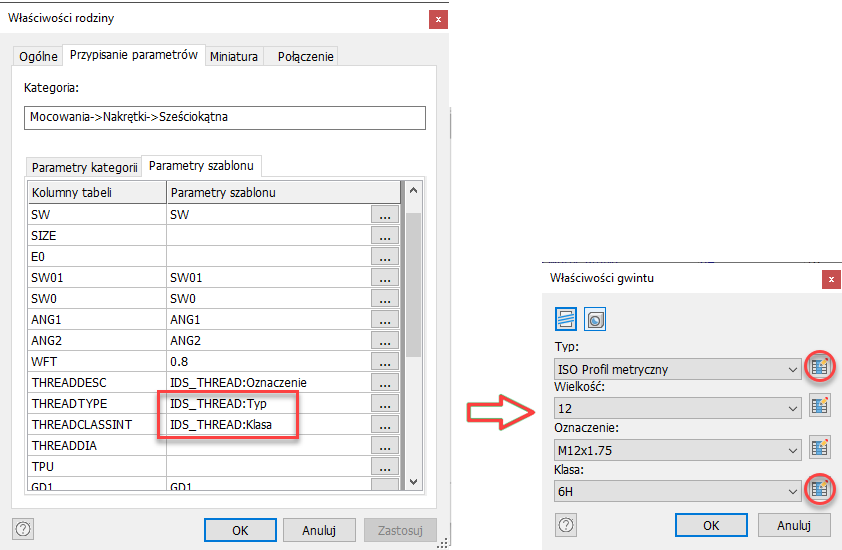842x550 pixels.
Task: Open the Typ dropdown ISO Profil metryczny
Action: [677, 370]
